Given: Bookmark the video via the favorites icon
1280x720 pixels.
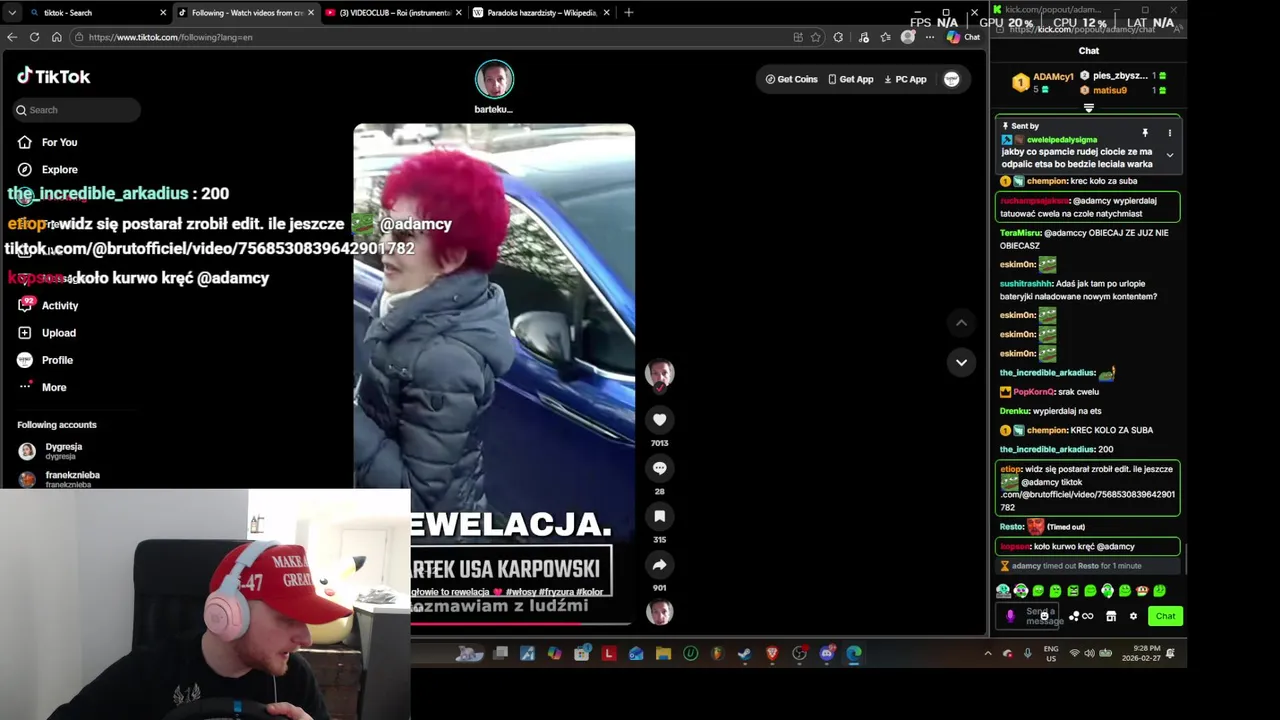Looking at the screenshot, I should (x=659, y=516).
